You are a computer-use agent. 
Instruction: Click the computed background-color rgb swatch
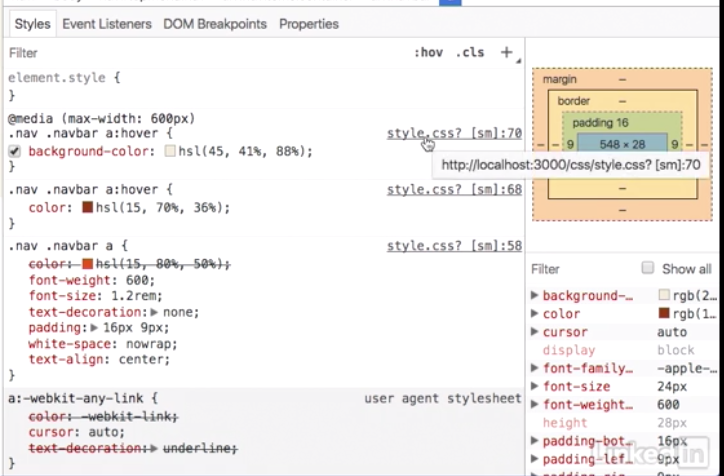pyautogui.click(x=664, y=295)
